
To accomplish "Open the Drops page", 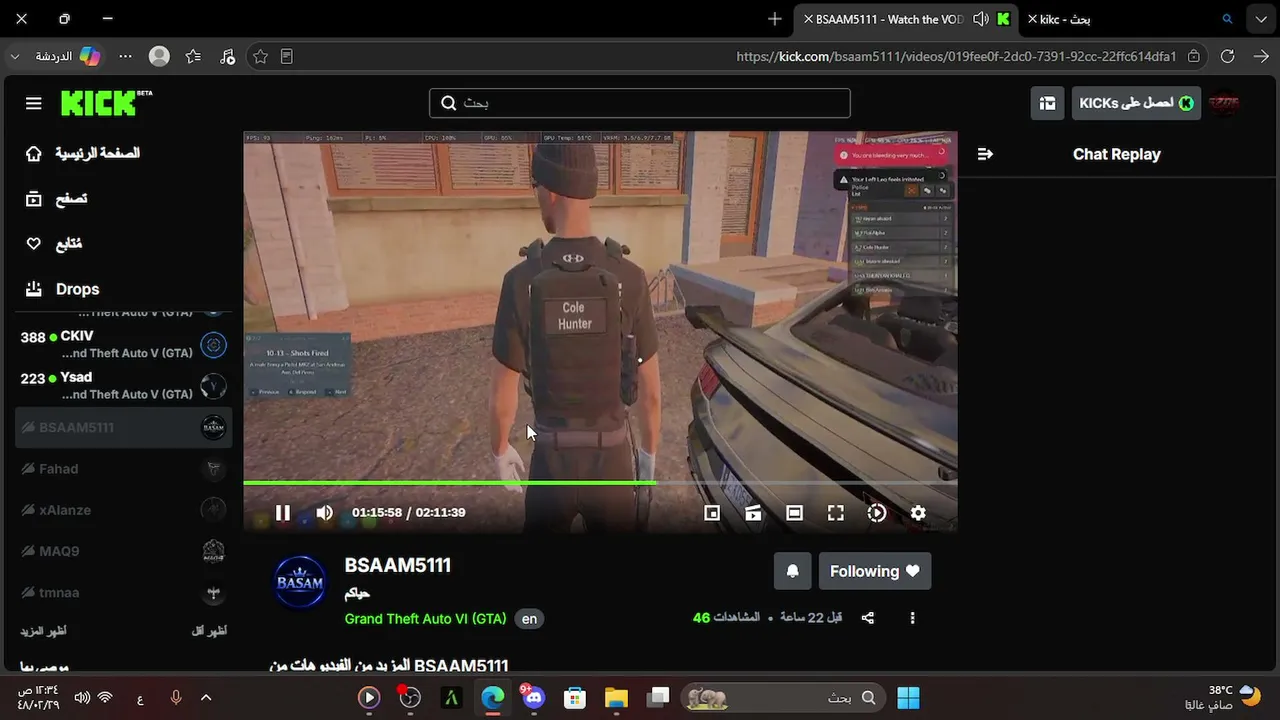I will [x=62, y=289].
